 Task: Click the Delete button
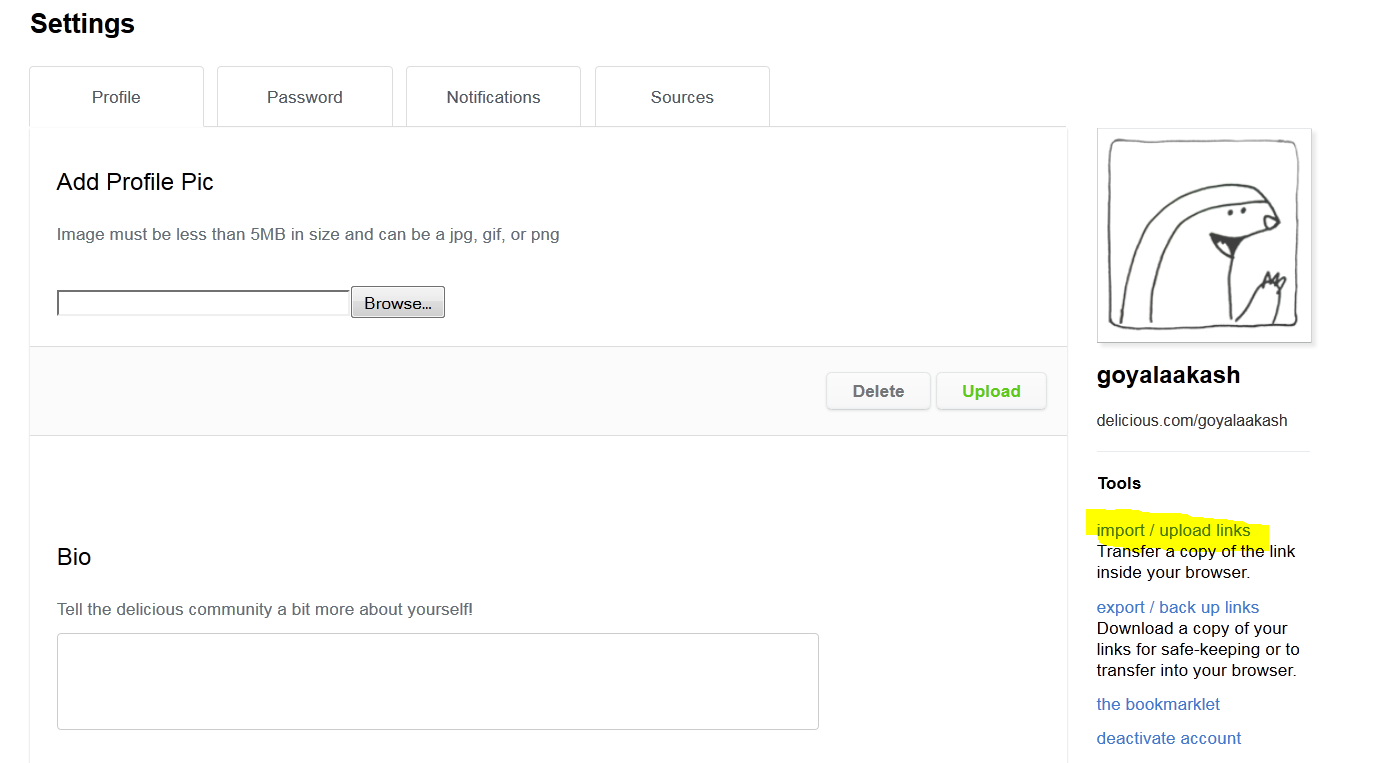click(x=878, y=391)
